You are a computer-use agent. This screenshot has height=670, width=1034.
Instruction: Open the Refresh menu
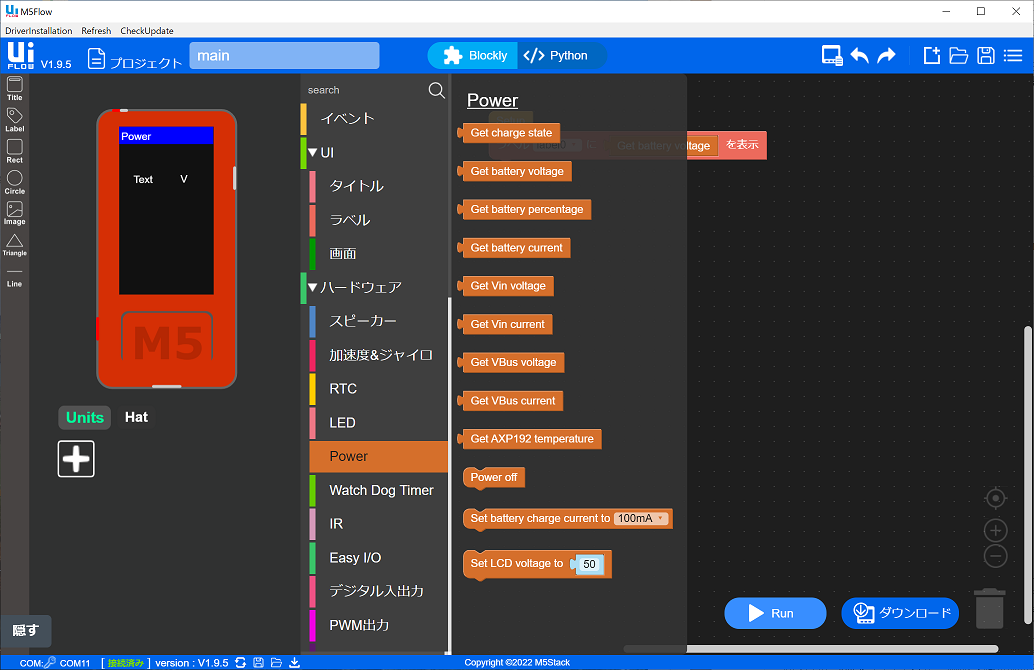(x=96, y=31)
